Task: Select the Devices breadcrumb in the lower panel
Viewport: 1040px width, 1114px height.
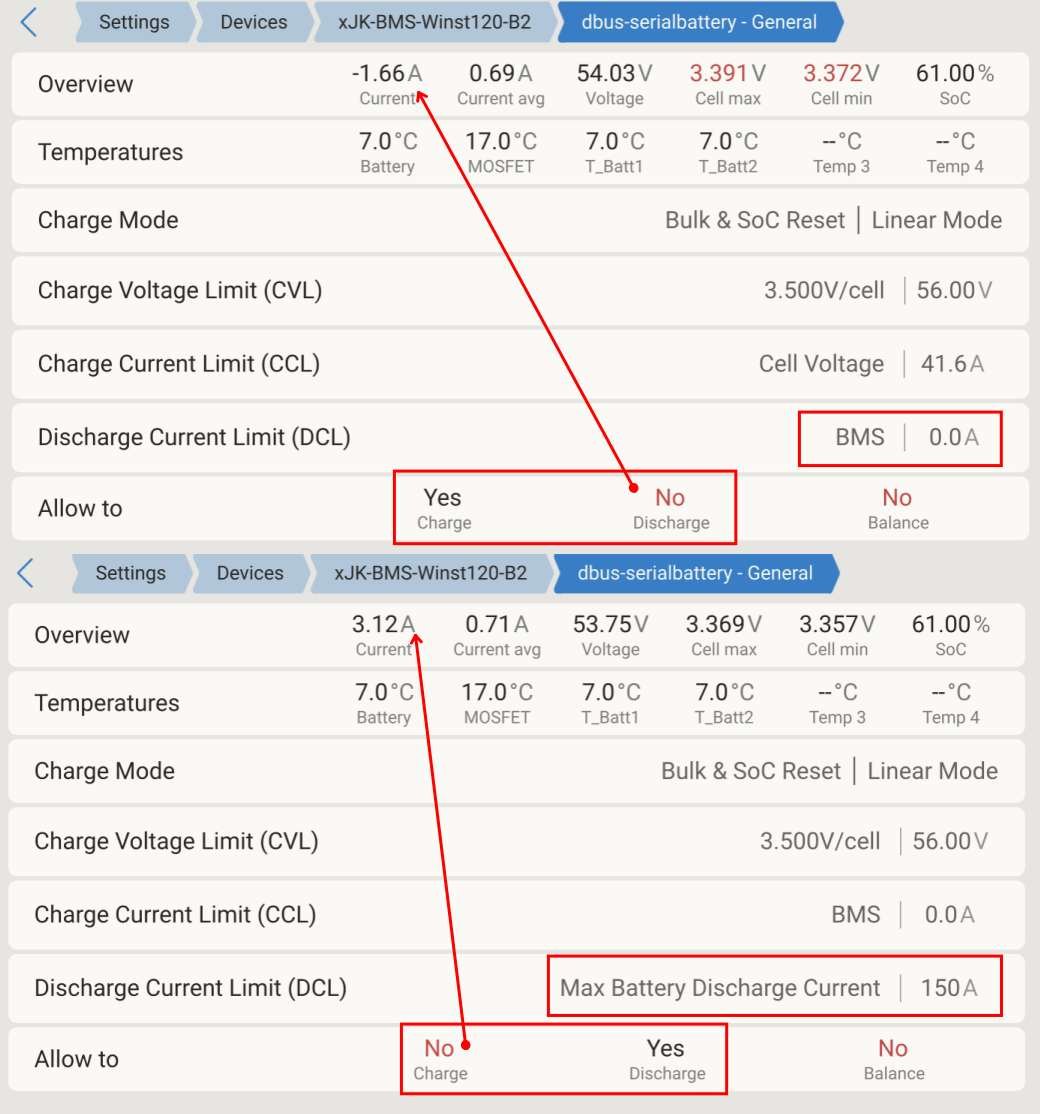Action: tap(250, 573)
